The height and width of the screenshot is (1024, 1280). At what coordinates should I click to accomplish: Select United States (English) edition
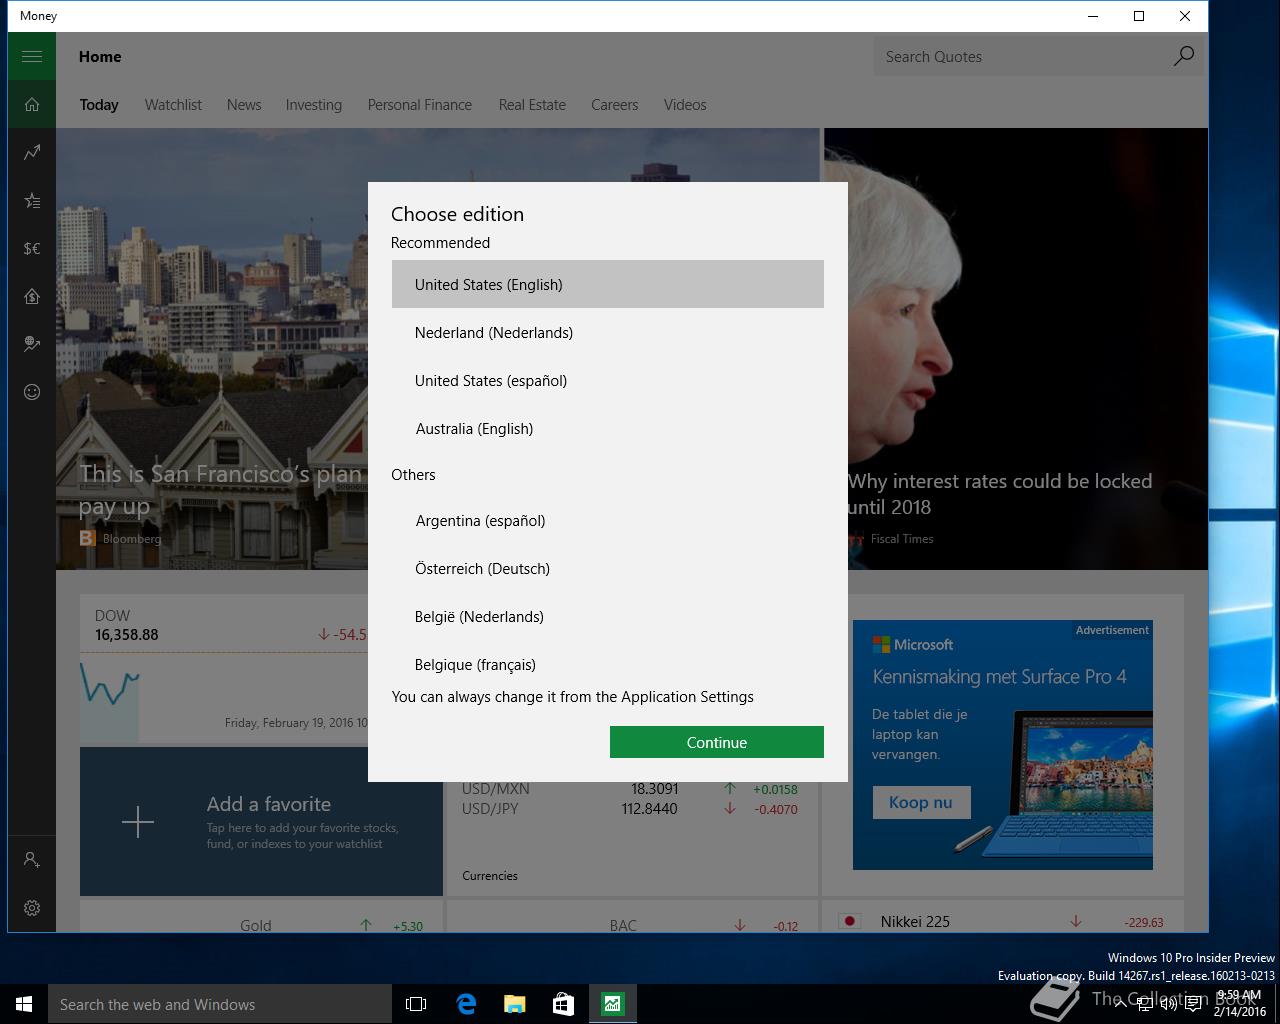[x=608, y=284]
